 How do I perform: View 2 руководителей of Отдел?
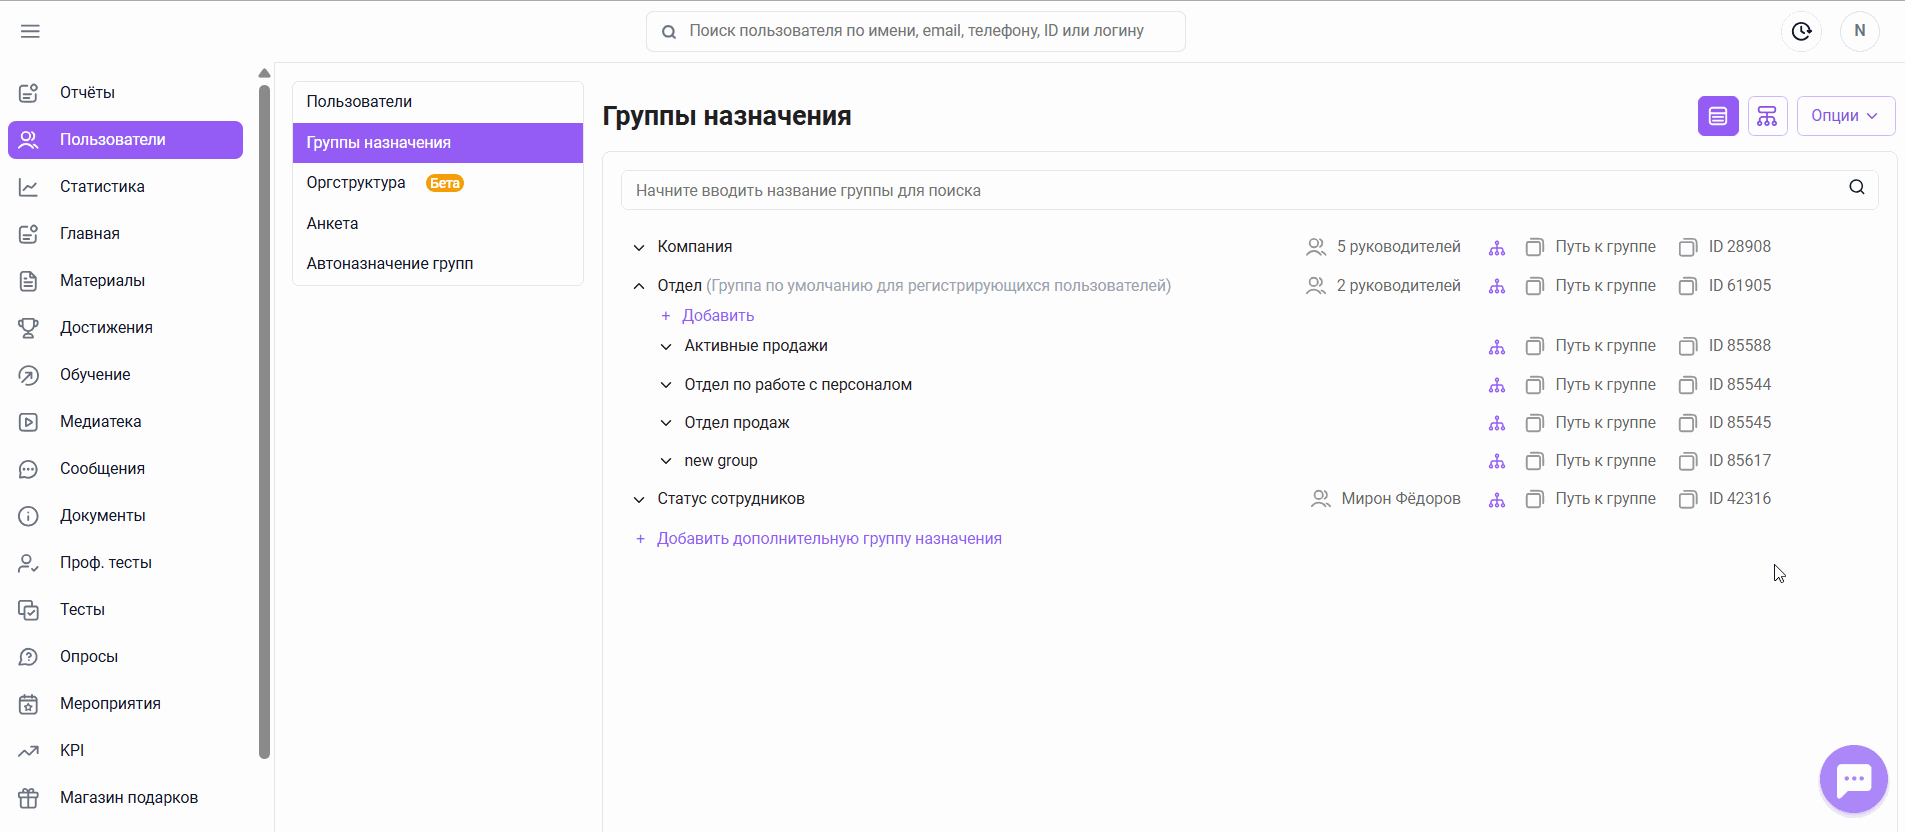[1384, 286]
